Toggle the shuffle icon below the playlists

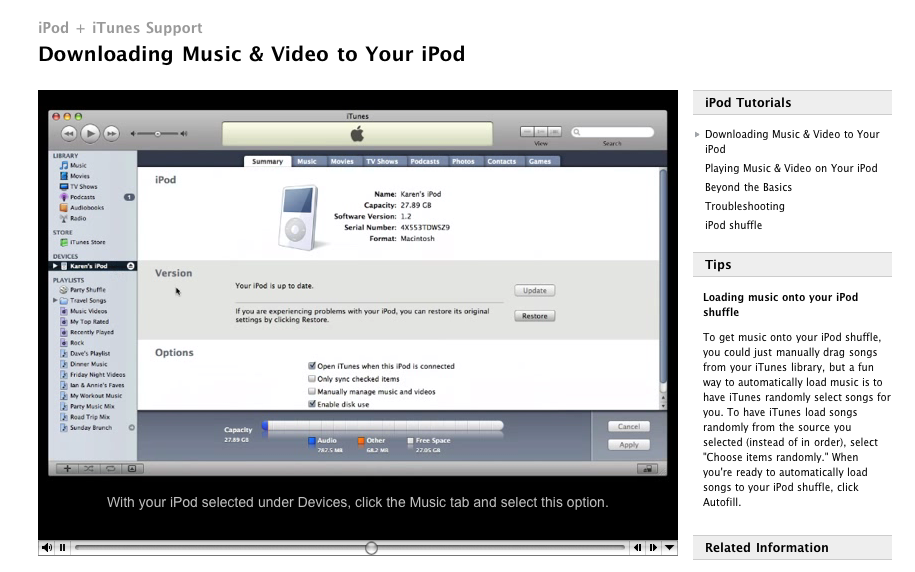pos(89,468)
